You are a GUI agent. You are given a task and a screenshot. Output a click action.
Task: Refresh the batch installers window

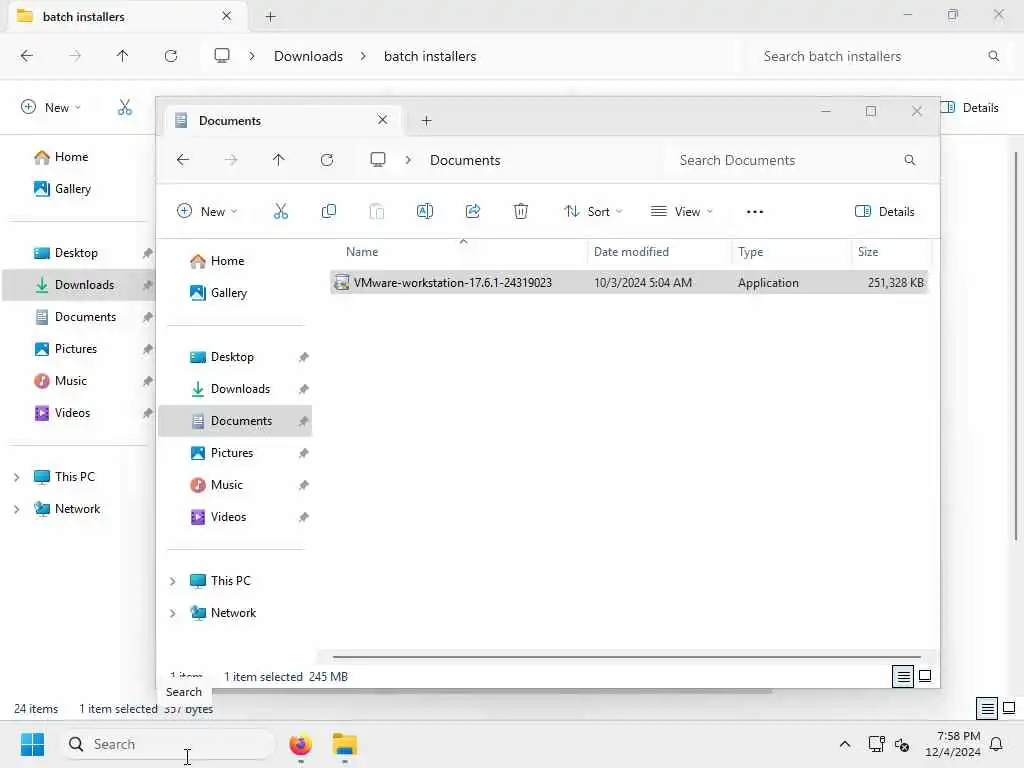[170, 56]
